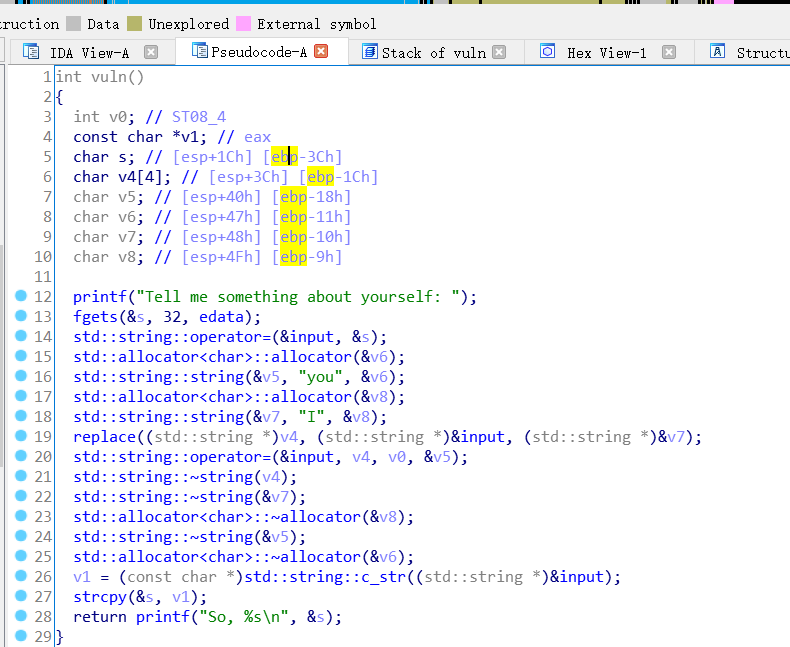
Task: Click the "Tell me something about yourself" string
Action: tap(298, 297)
